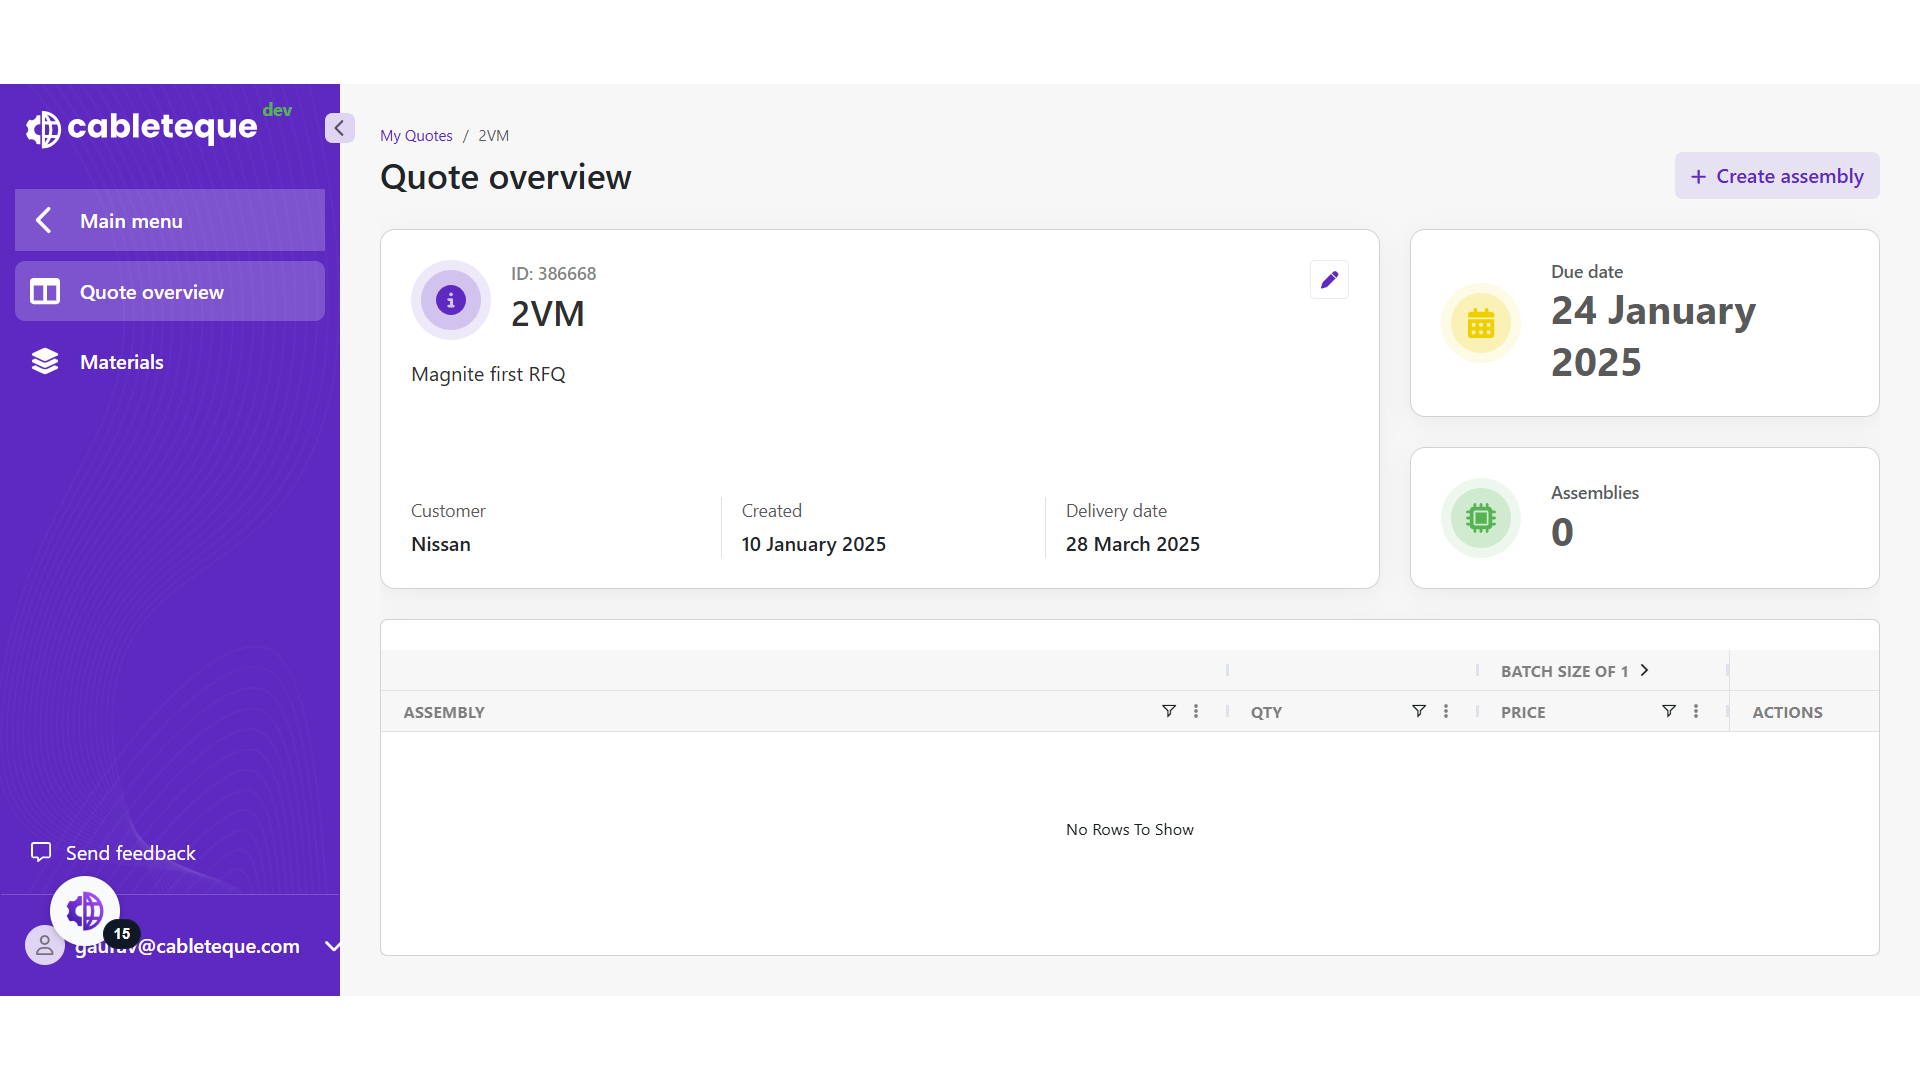Open the Qty column three-dot menu
Viewport: 1920px width, 1080px height.
1446,711
